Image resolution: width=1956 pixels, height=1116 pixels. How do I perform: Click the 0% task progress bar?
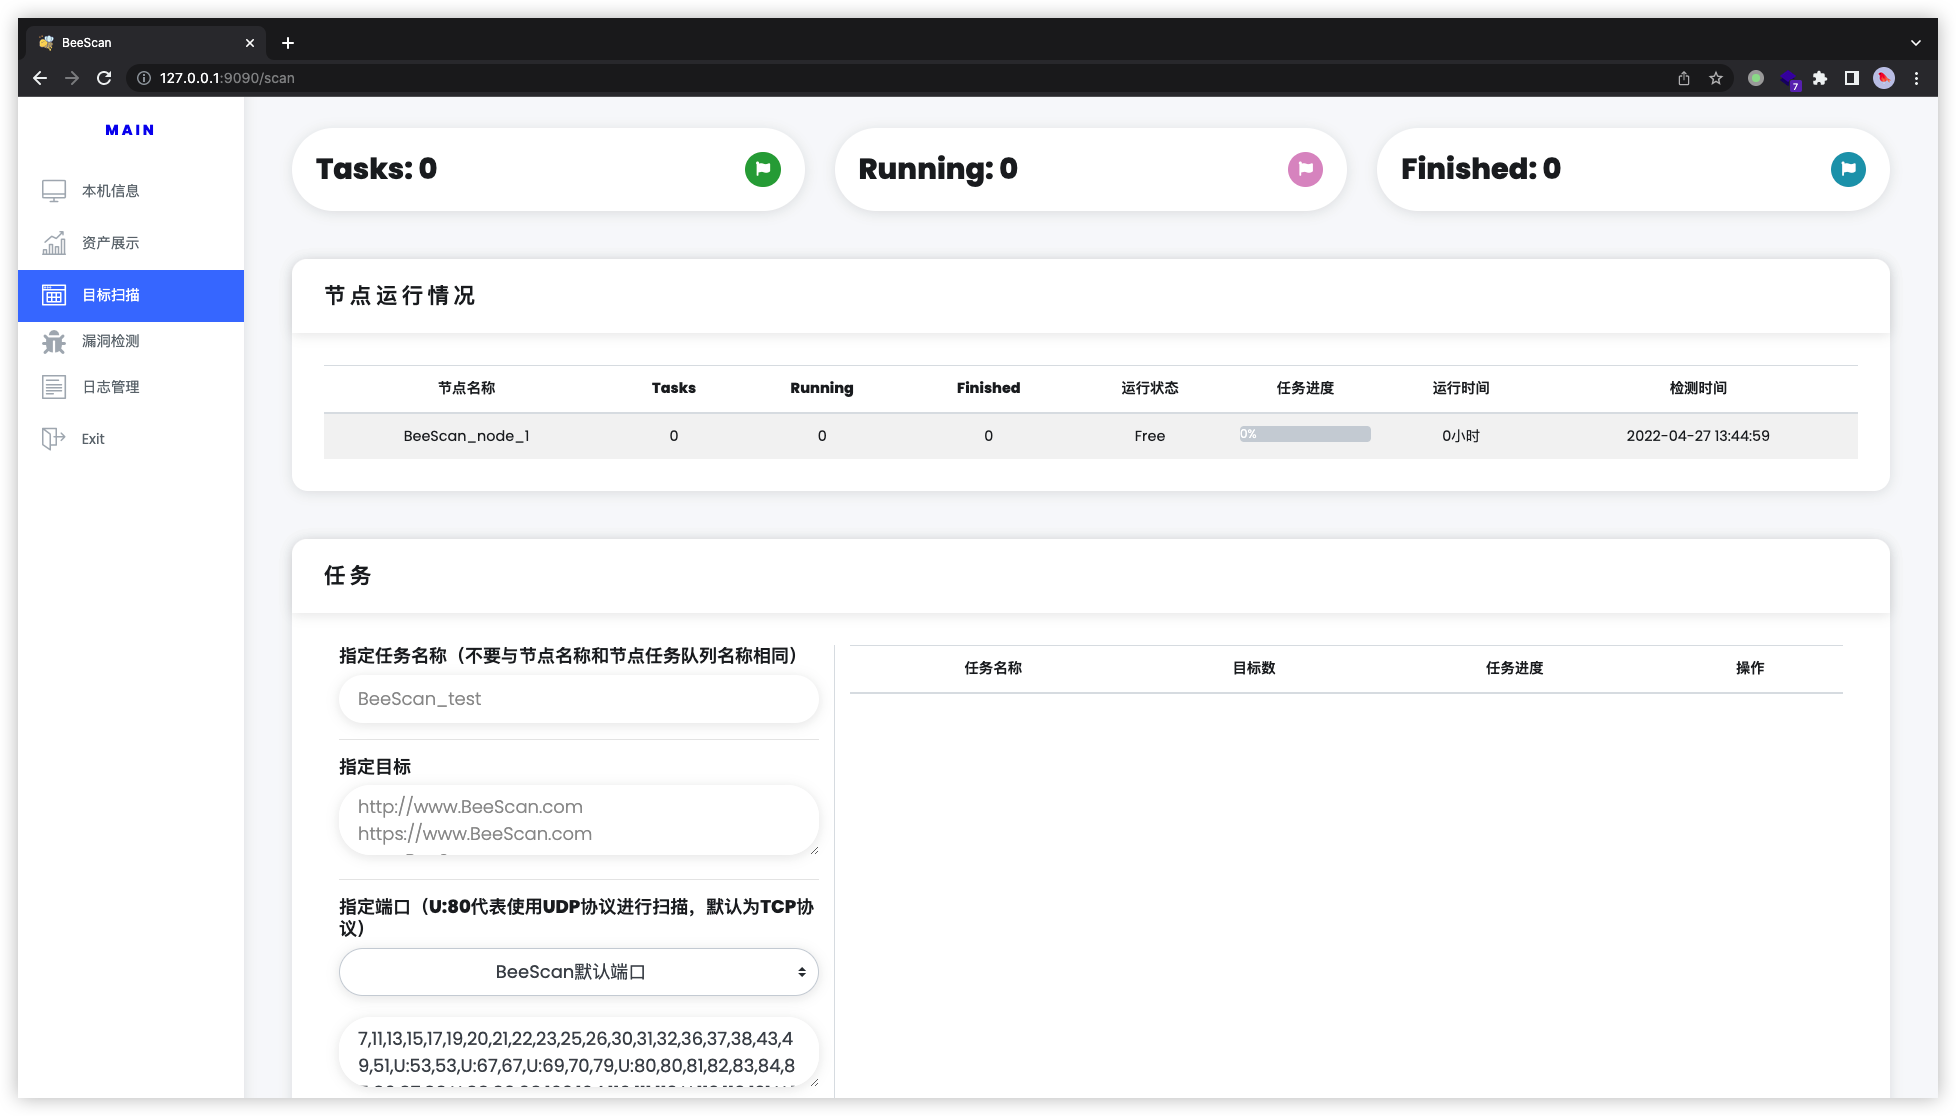1305,434
